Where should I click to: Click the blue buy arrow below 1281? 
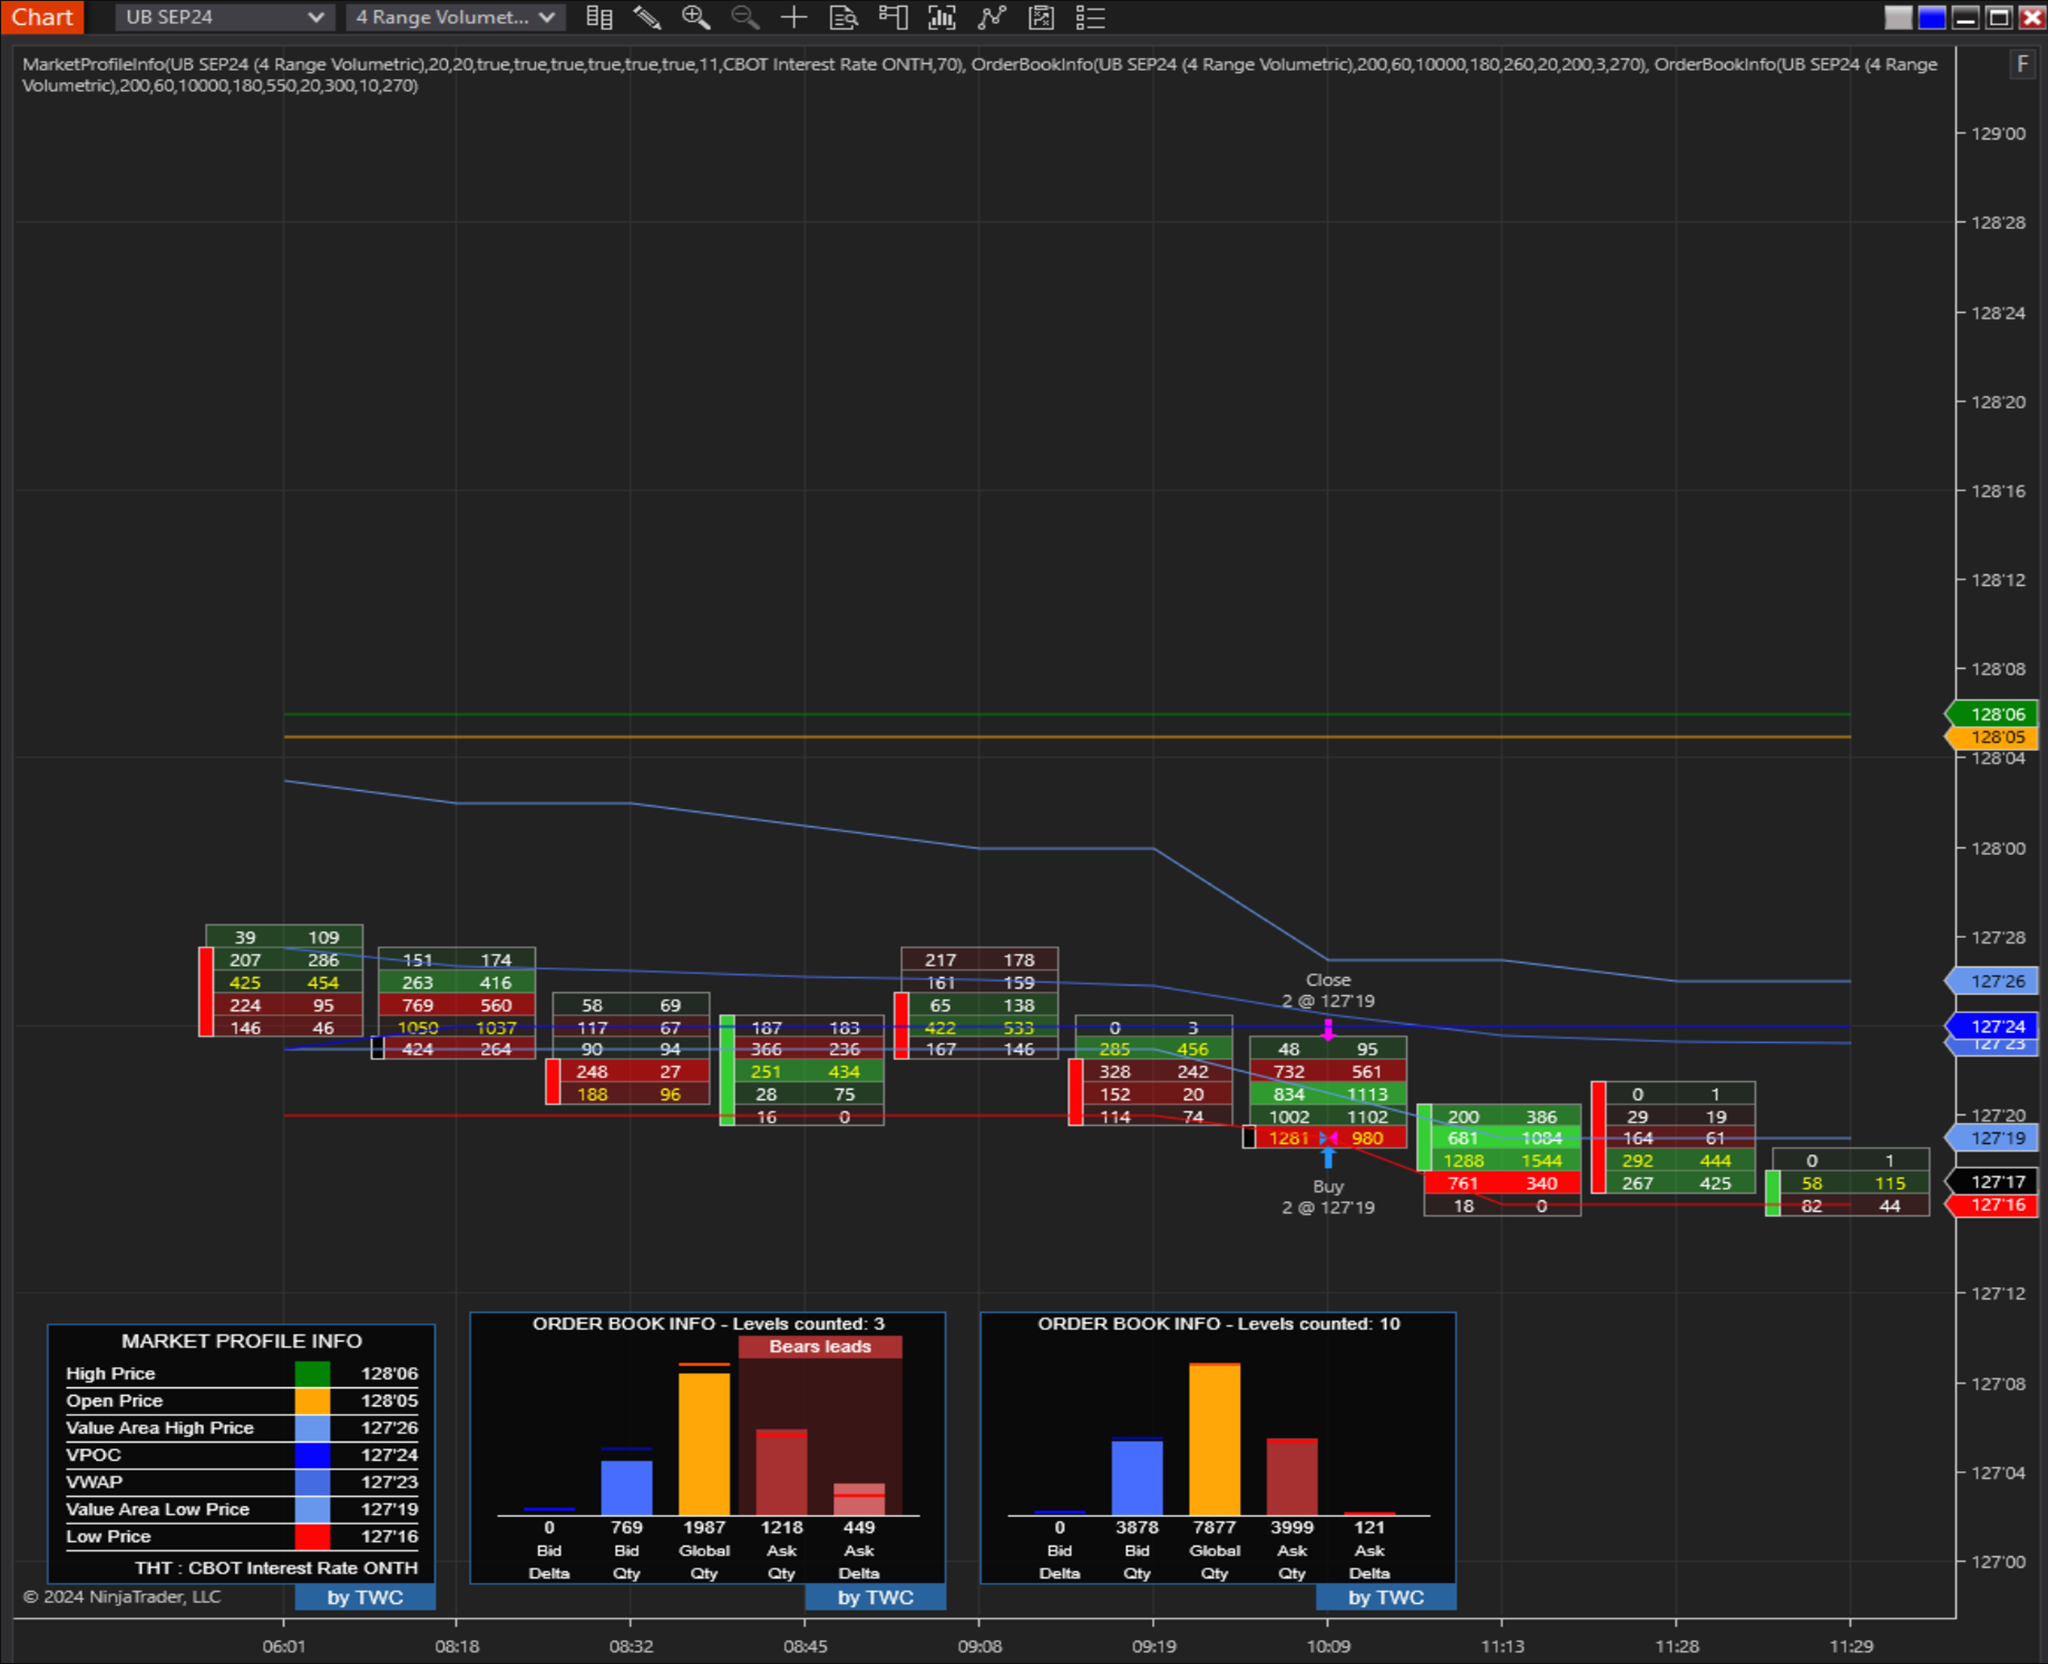pos(1328,1158)
